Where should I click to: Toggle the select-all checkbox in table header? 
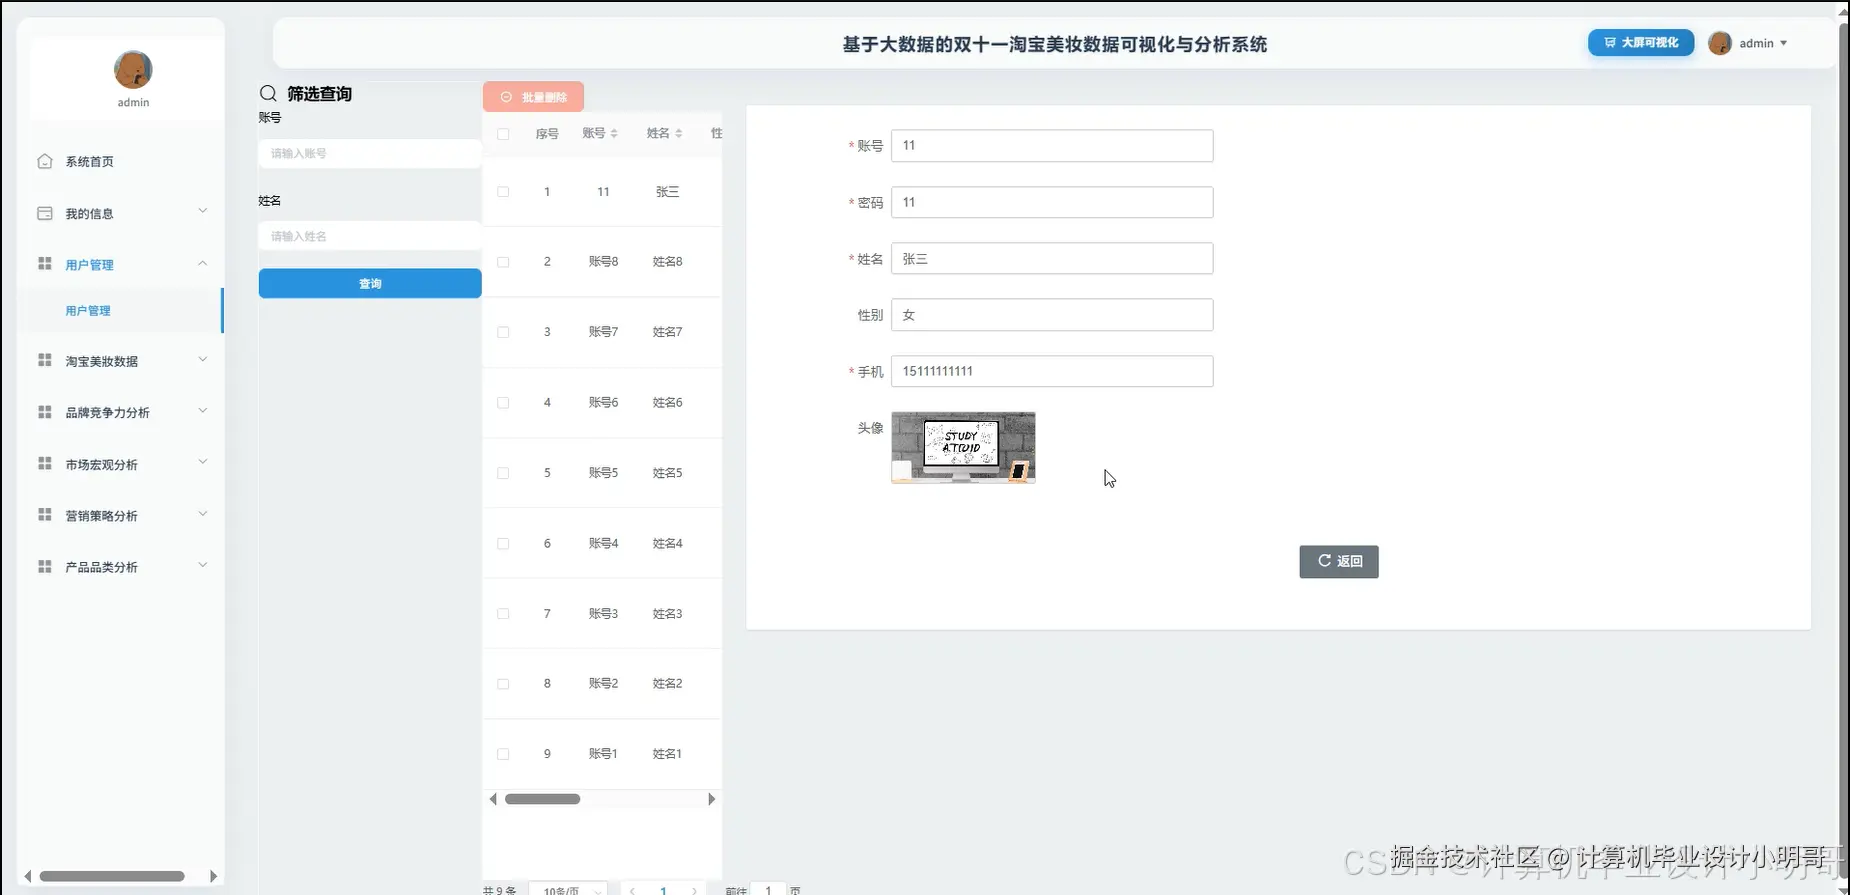[503, 134]
